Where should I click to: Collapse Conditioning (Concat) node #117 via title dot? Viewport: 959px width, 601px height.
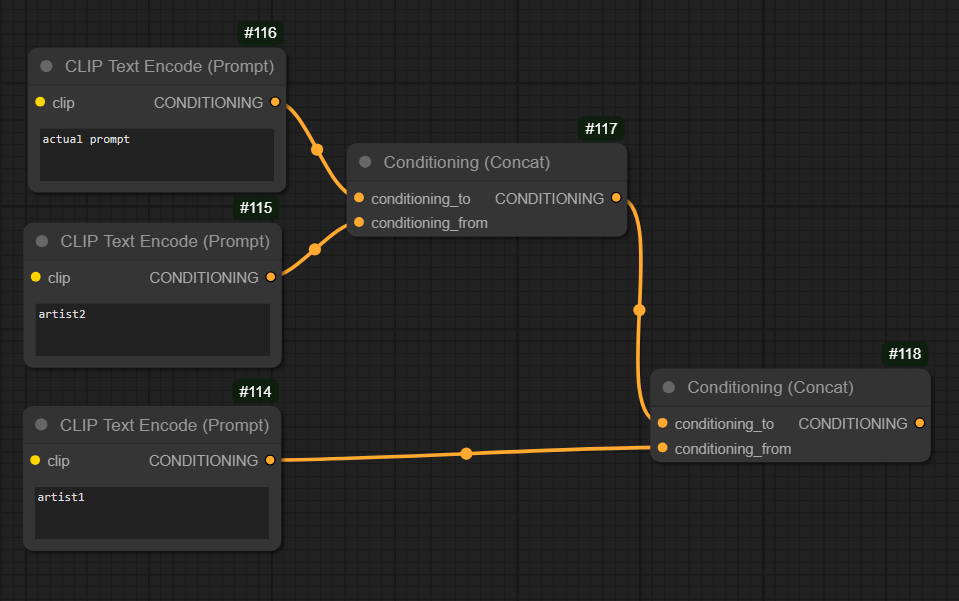click(x=365, y=162)
